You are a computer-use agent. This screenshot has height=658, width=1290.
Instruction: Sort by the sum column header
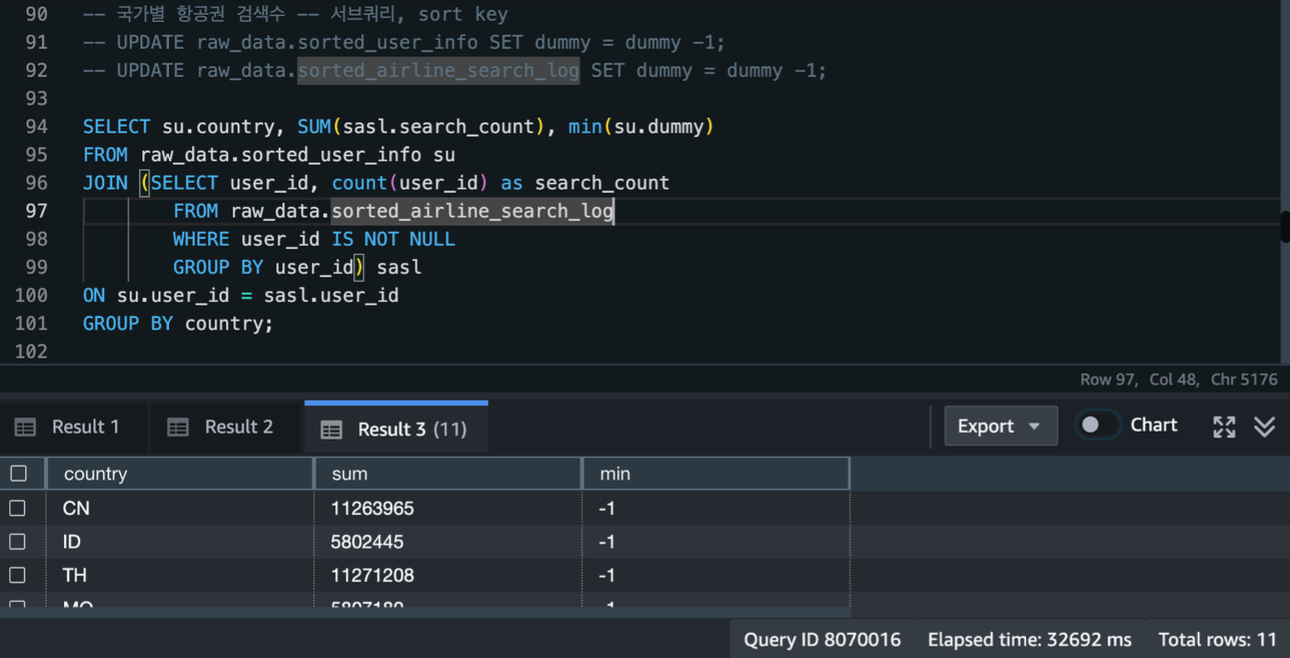(x=448, y=473)
